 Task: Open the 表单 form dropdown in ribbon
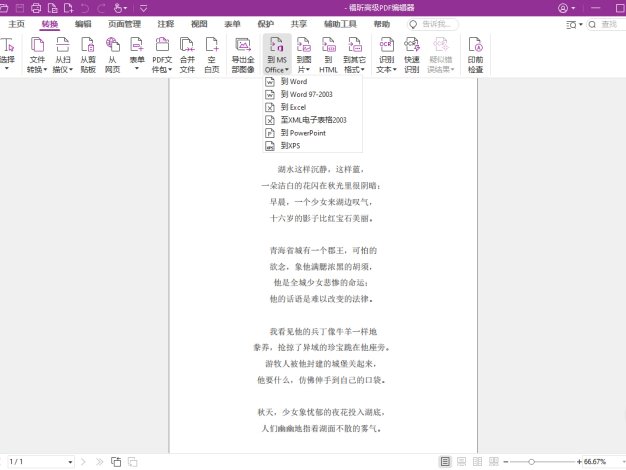pos(137,54)
